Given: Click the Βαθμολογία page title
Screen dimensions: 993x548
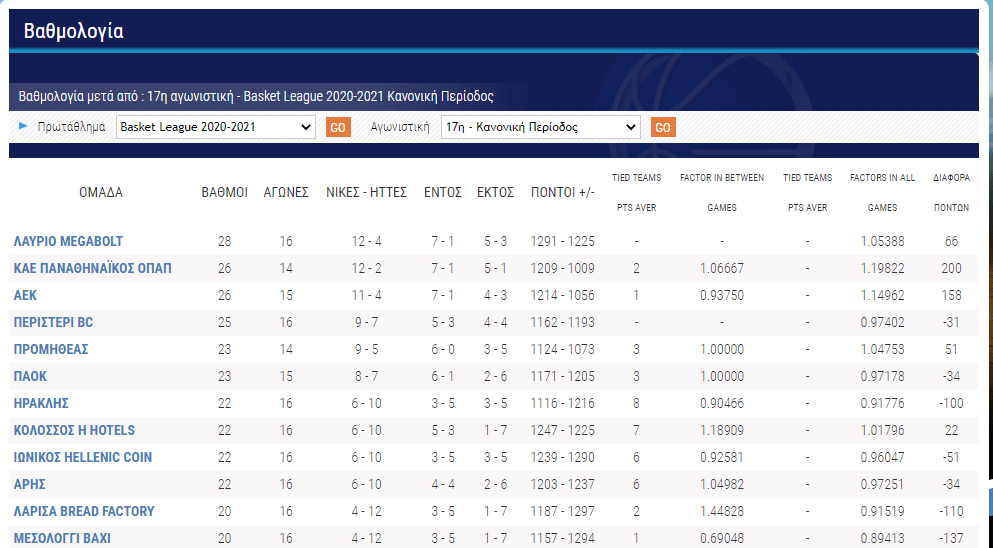Looking at the screenshot, I should pyautogui.click(x=74, y=31).
